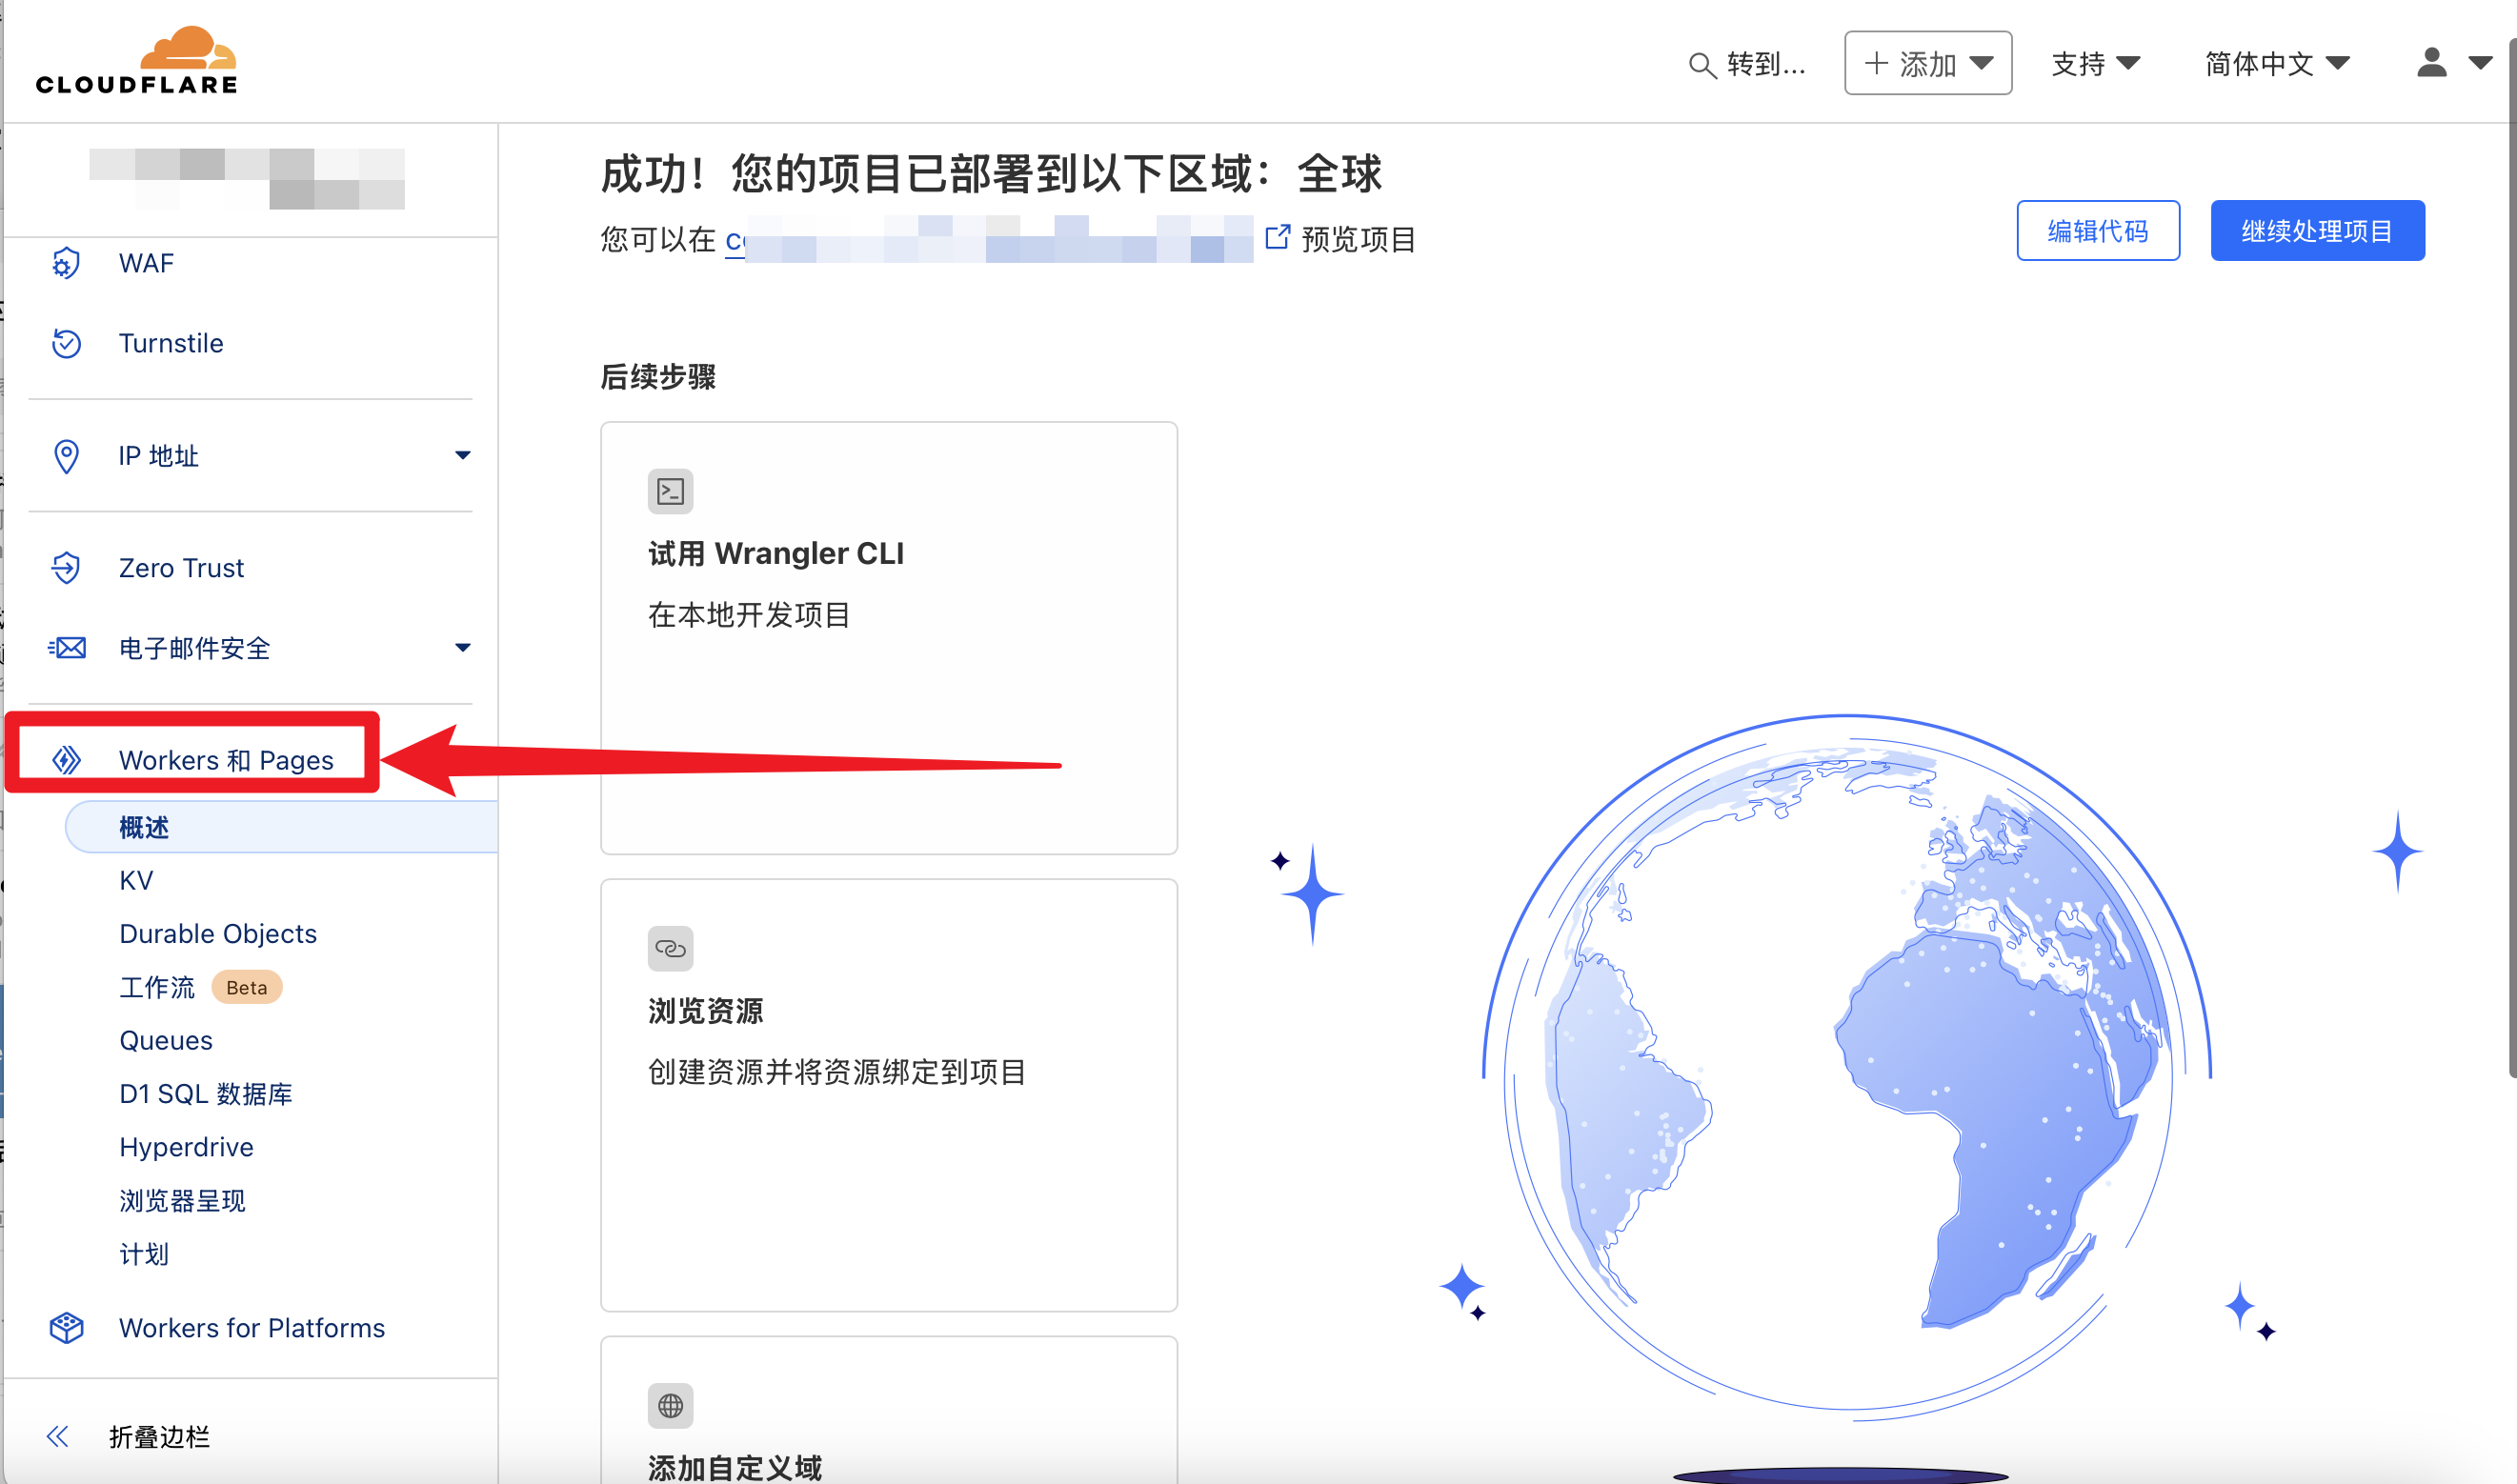2517x1484 pixels.
Task: Click 折叠边栏 to collapse sidebar
Action: 159,1437
